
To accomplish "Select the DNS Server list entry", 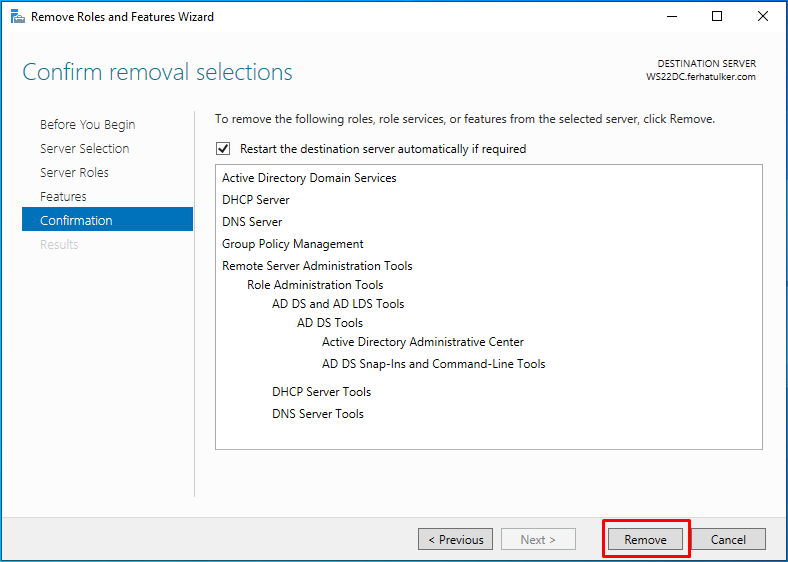I will [x=252, y=222].
